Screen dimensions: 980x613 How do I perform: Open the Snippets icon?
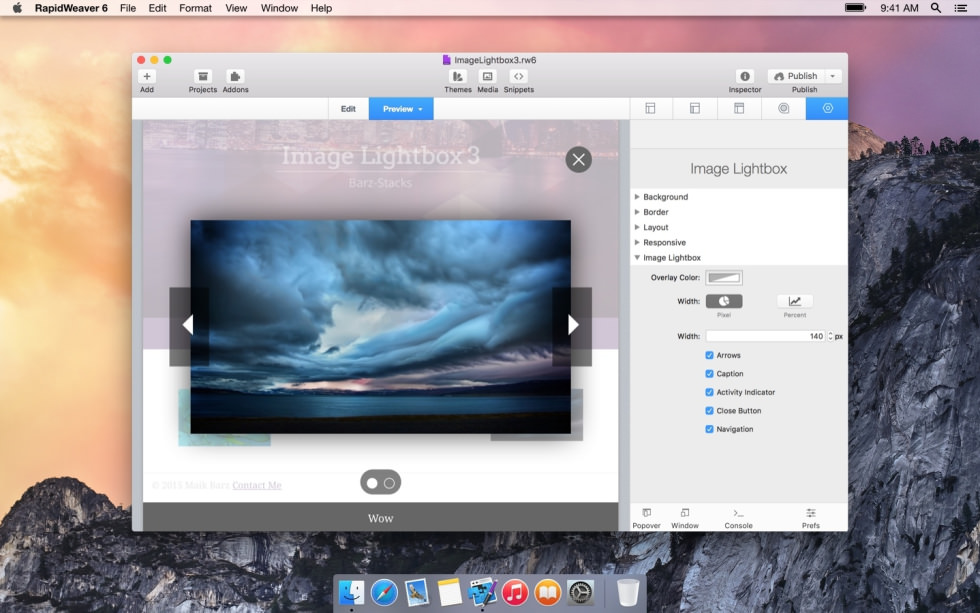(x=519, y=76)
